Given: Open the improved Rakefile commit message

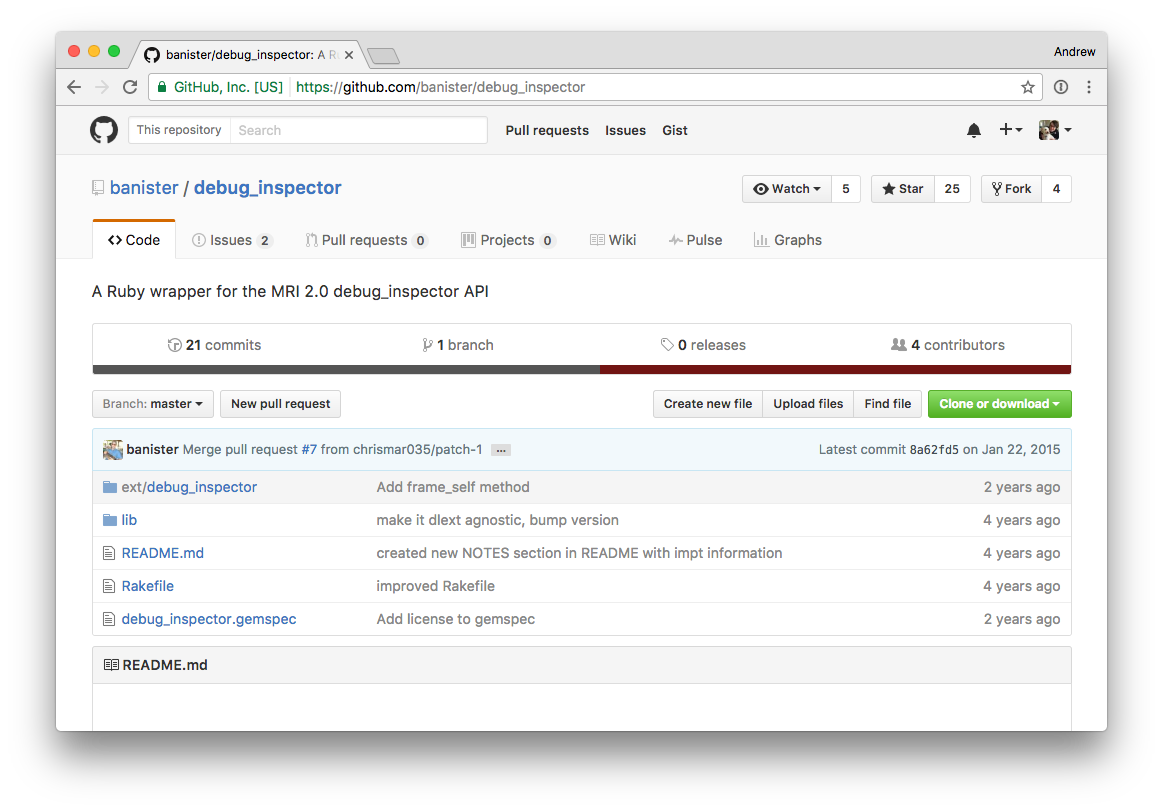Looking at the screenshot, I should [435, 586].
